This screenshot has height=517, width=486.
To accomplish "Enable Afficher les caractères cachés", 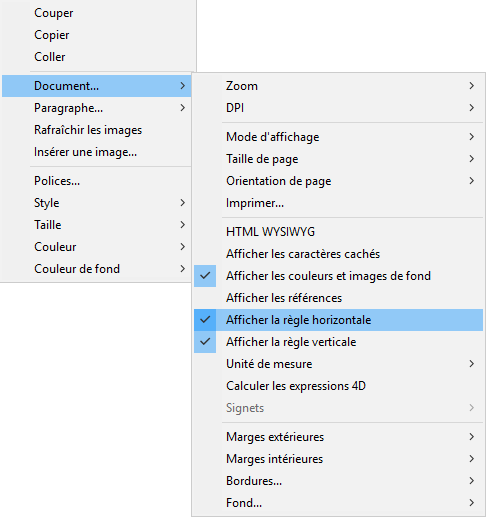I will point(338,254).
